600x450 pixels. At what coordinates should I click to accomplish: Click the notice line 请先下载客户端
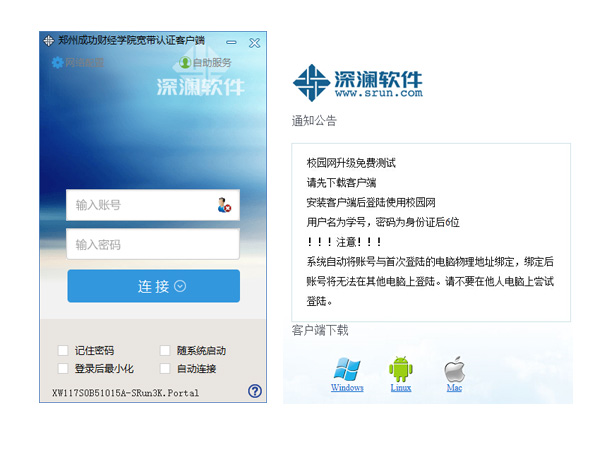click(341, 183)
